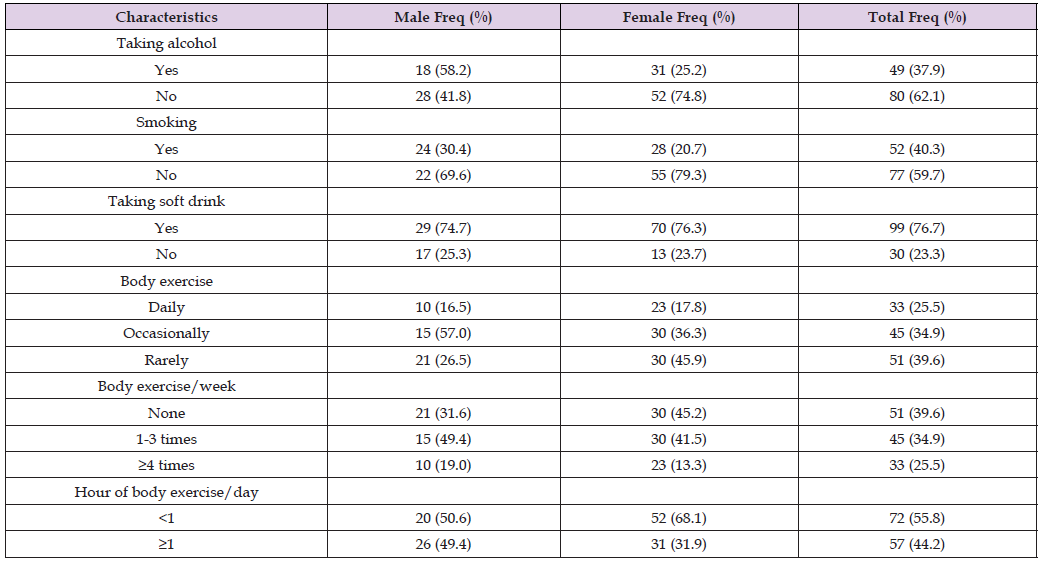The image size is (1041, 564).
Task: Select the Occasionally row label
Action: pyautogui.click(x=166, y=333)
